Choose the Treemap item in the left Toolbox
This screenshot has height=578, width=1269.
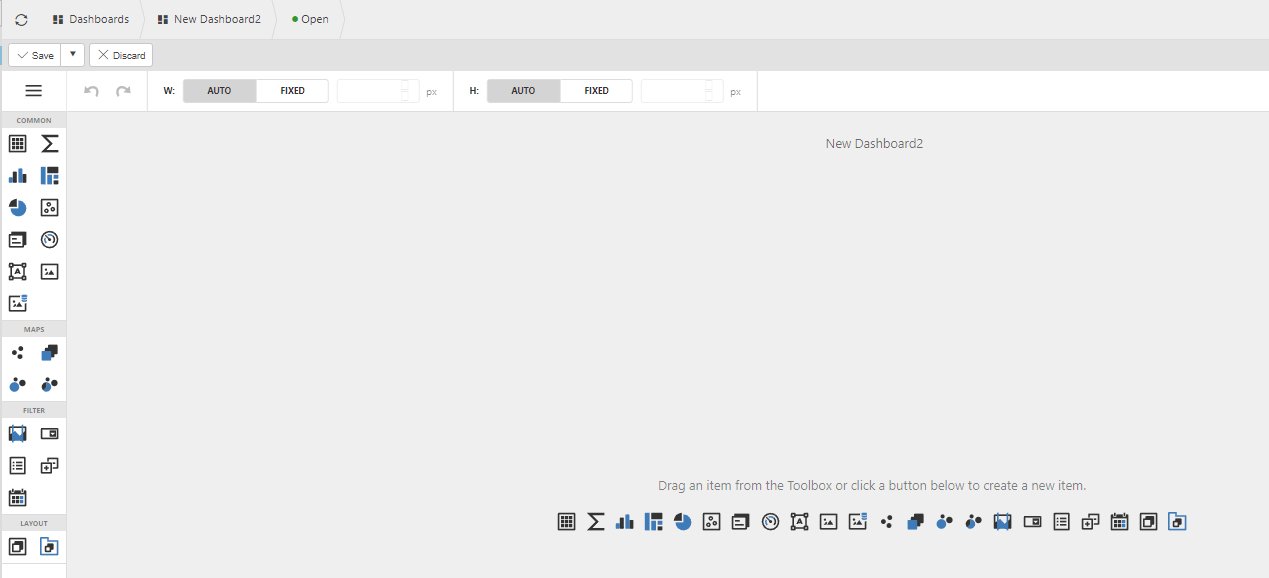point(50,176)
